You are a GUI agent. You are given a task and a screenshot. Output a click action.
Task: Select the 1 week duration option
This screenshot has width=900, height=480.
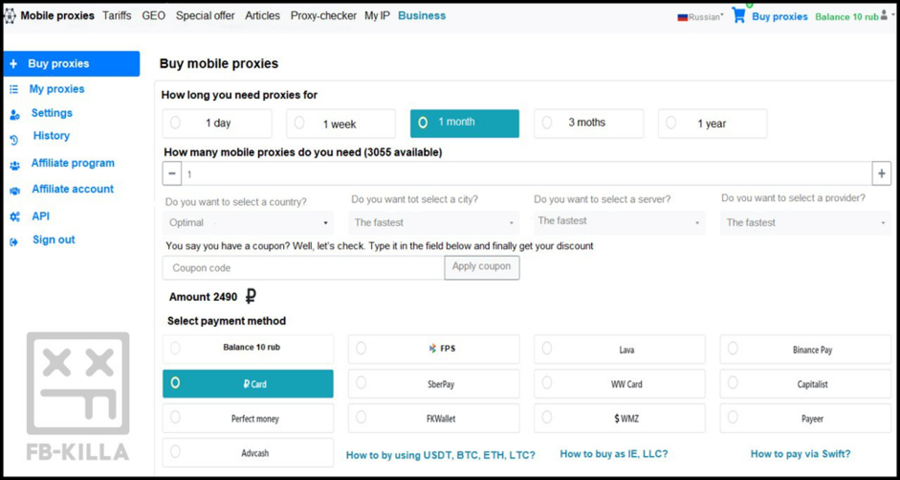341,123
